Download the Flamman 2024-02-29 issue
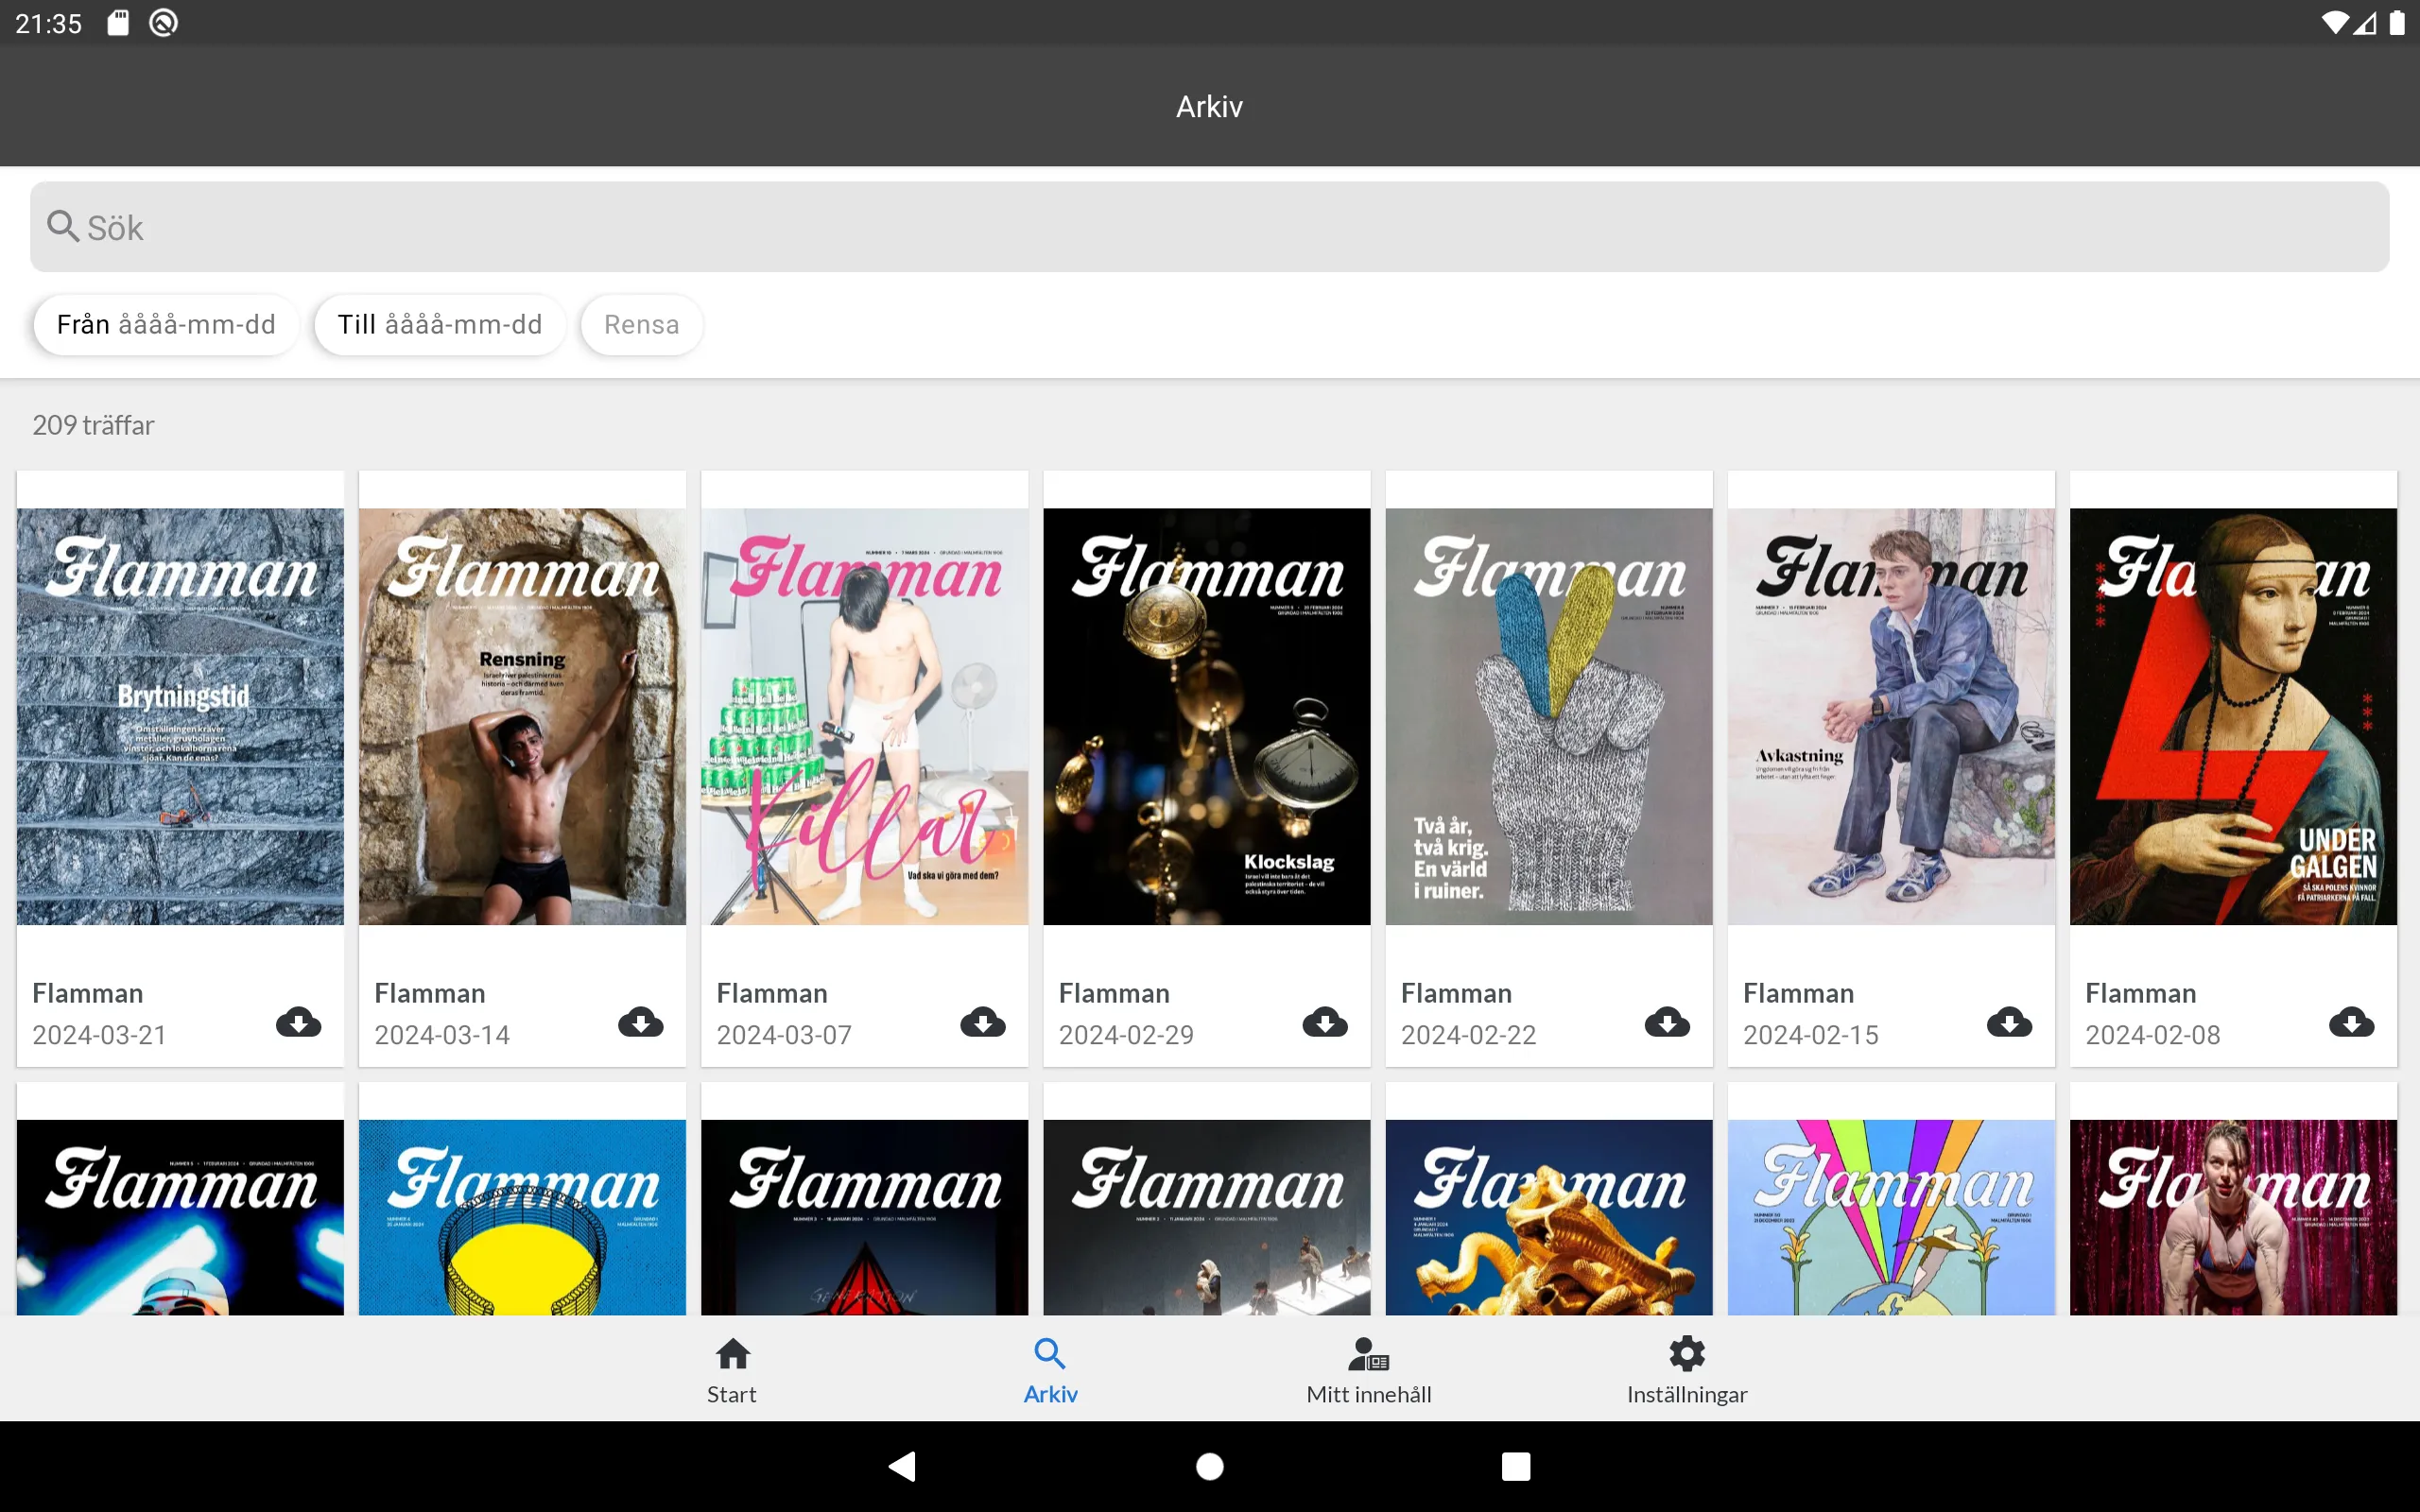 click(x=1325, y=1022)
